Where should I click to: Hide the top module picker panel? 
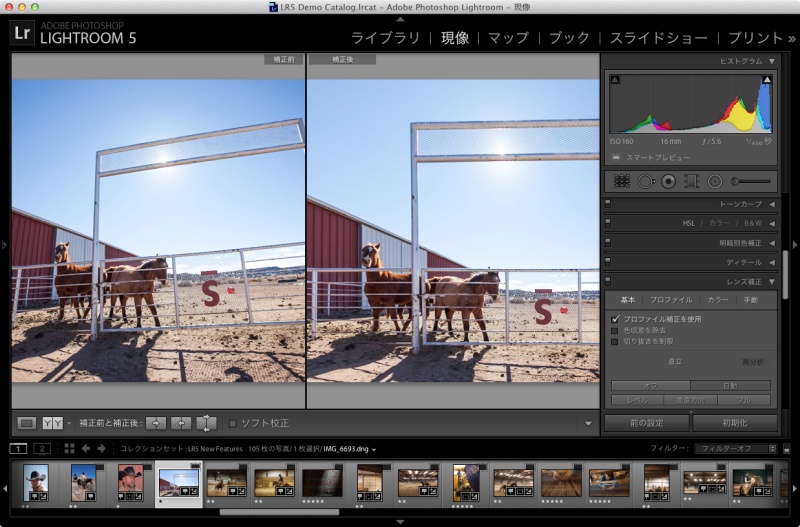coord(400,19)
